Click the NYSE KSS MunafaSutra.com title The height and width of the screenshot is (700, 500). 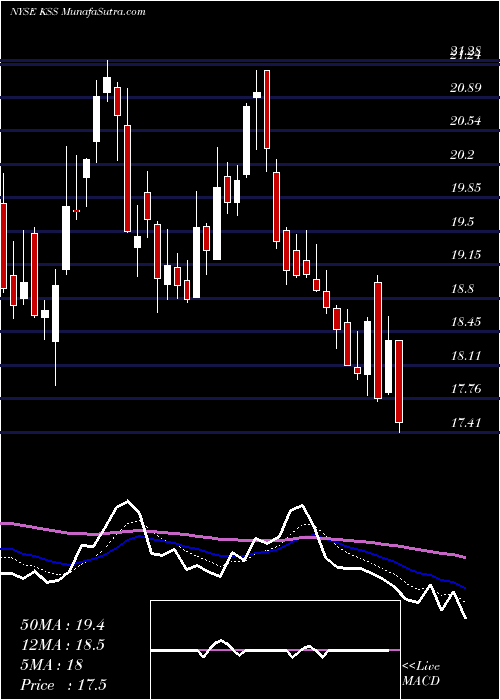tap(77, 12)
